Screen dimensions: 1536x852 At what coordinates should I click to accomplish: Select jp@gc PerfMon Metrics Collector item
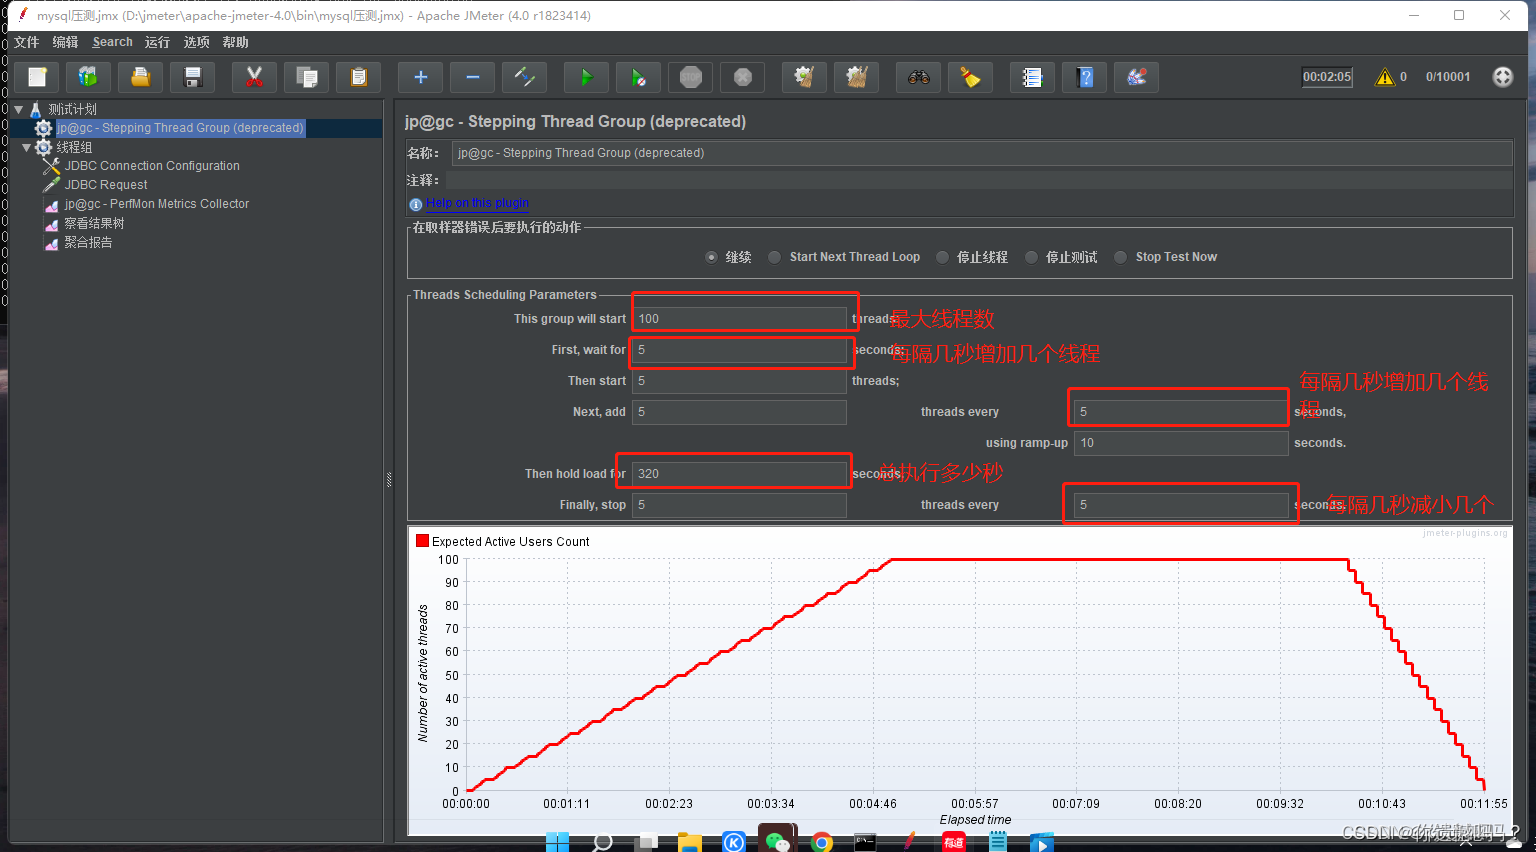pos(157,204)
